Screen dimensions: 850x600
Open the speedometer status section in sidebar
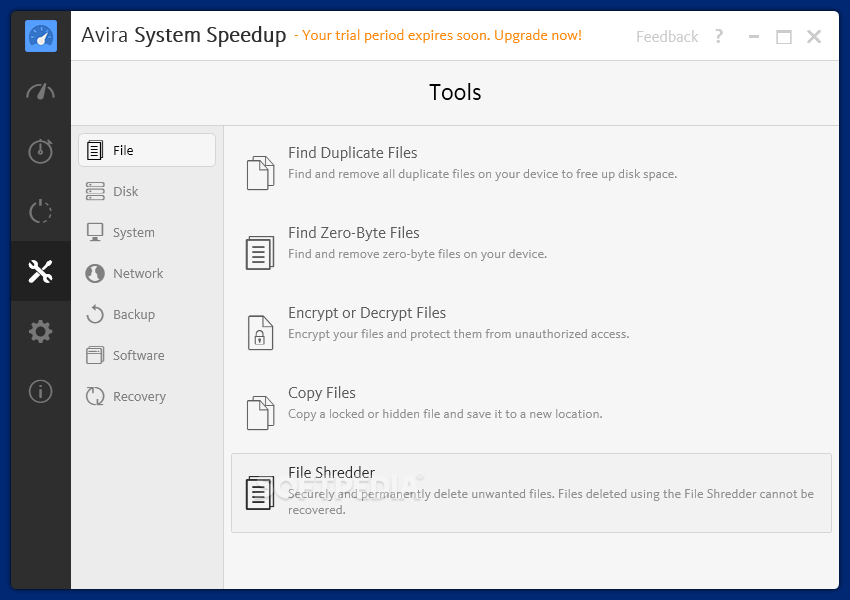[x=41, y=92]
